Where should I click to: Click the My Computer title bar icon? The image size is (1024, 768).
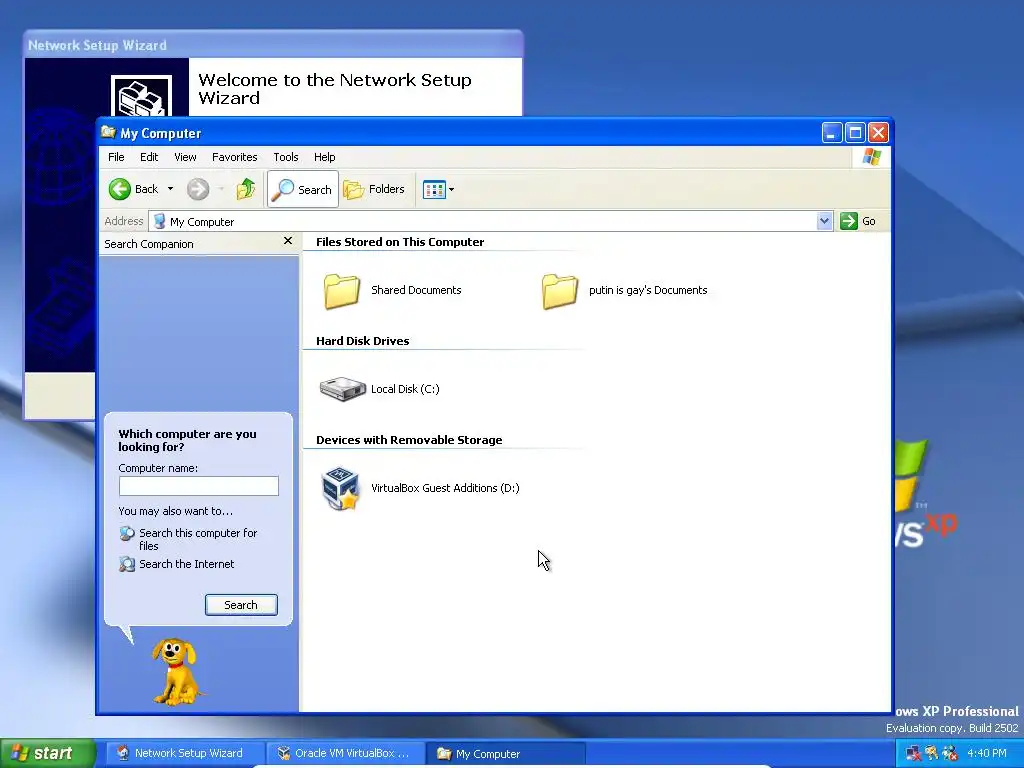pyautogui.click(x=108, y=133)
